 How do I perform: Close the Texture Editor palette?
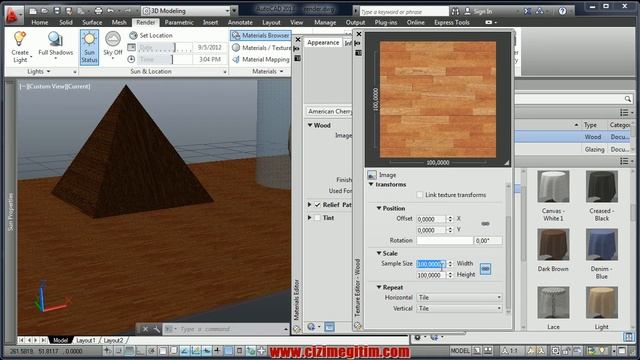click(358, 34)
